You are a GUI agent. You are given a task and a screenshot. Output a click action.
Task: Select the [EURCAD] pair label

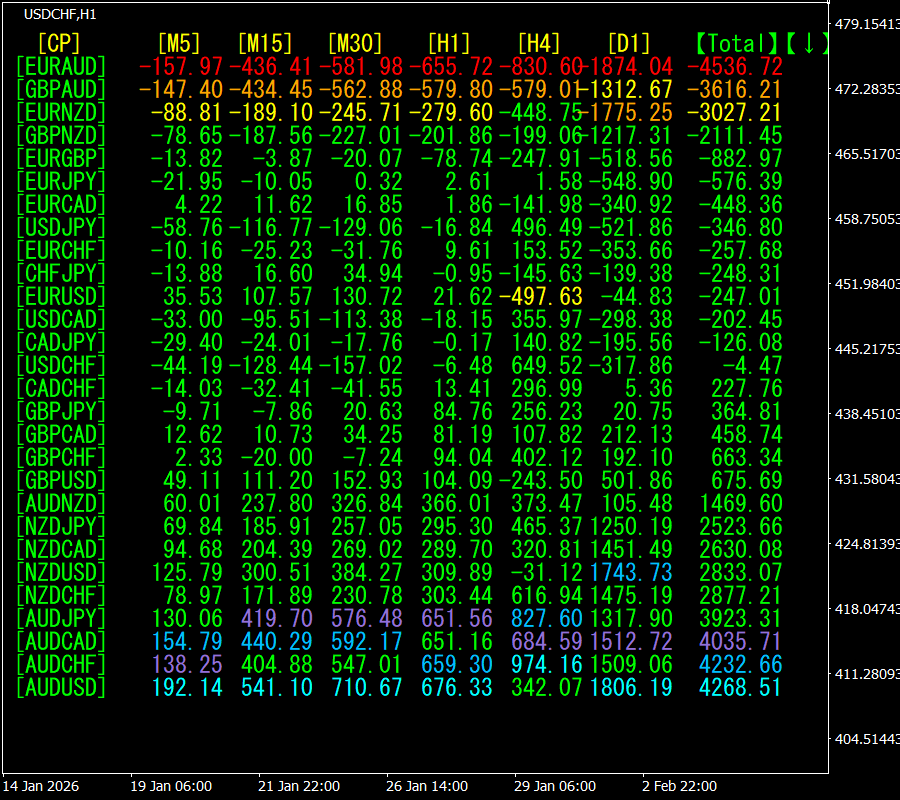[61, 204]
